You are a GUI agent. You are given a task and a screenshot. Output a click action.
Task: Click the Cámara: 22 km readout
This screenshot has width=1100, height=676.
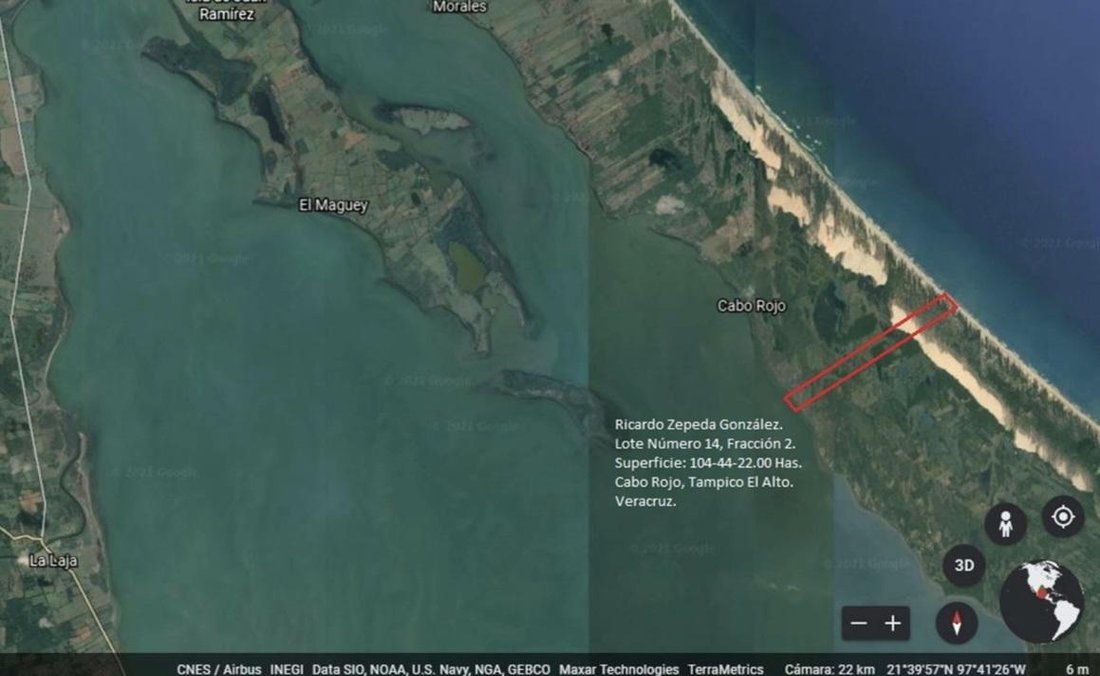pos(829,670)
